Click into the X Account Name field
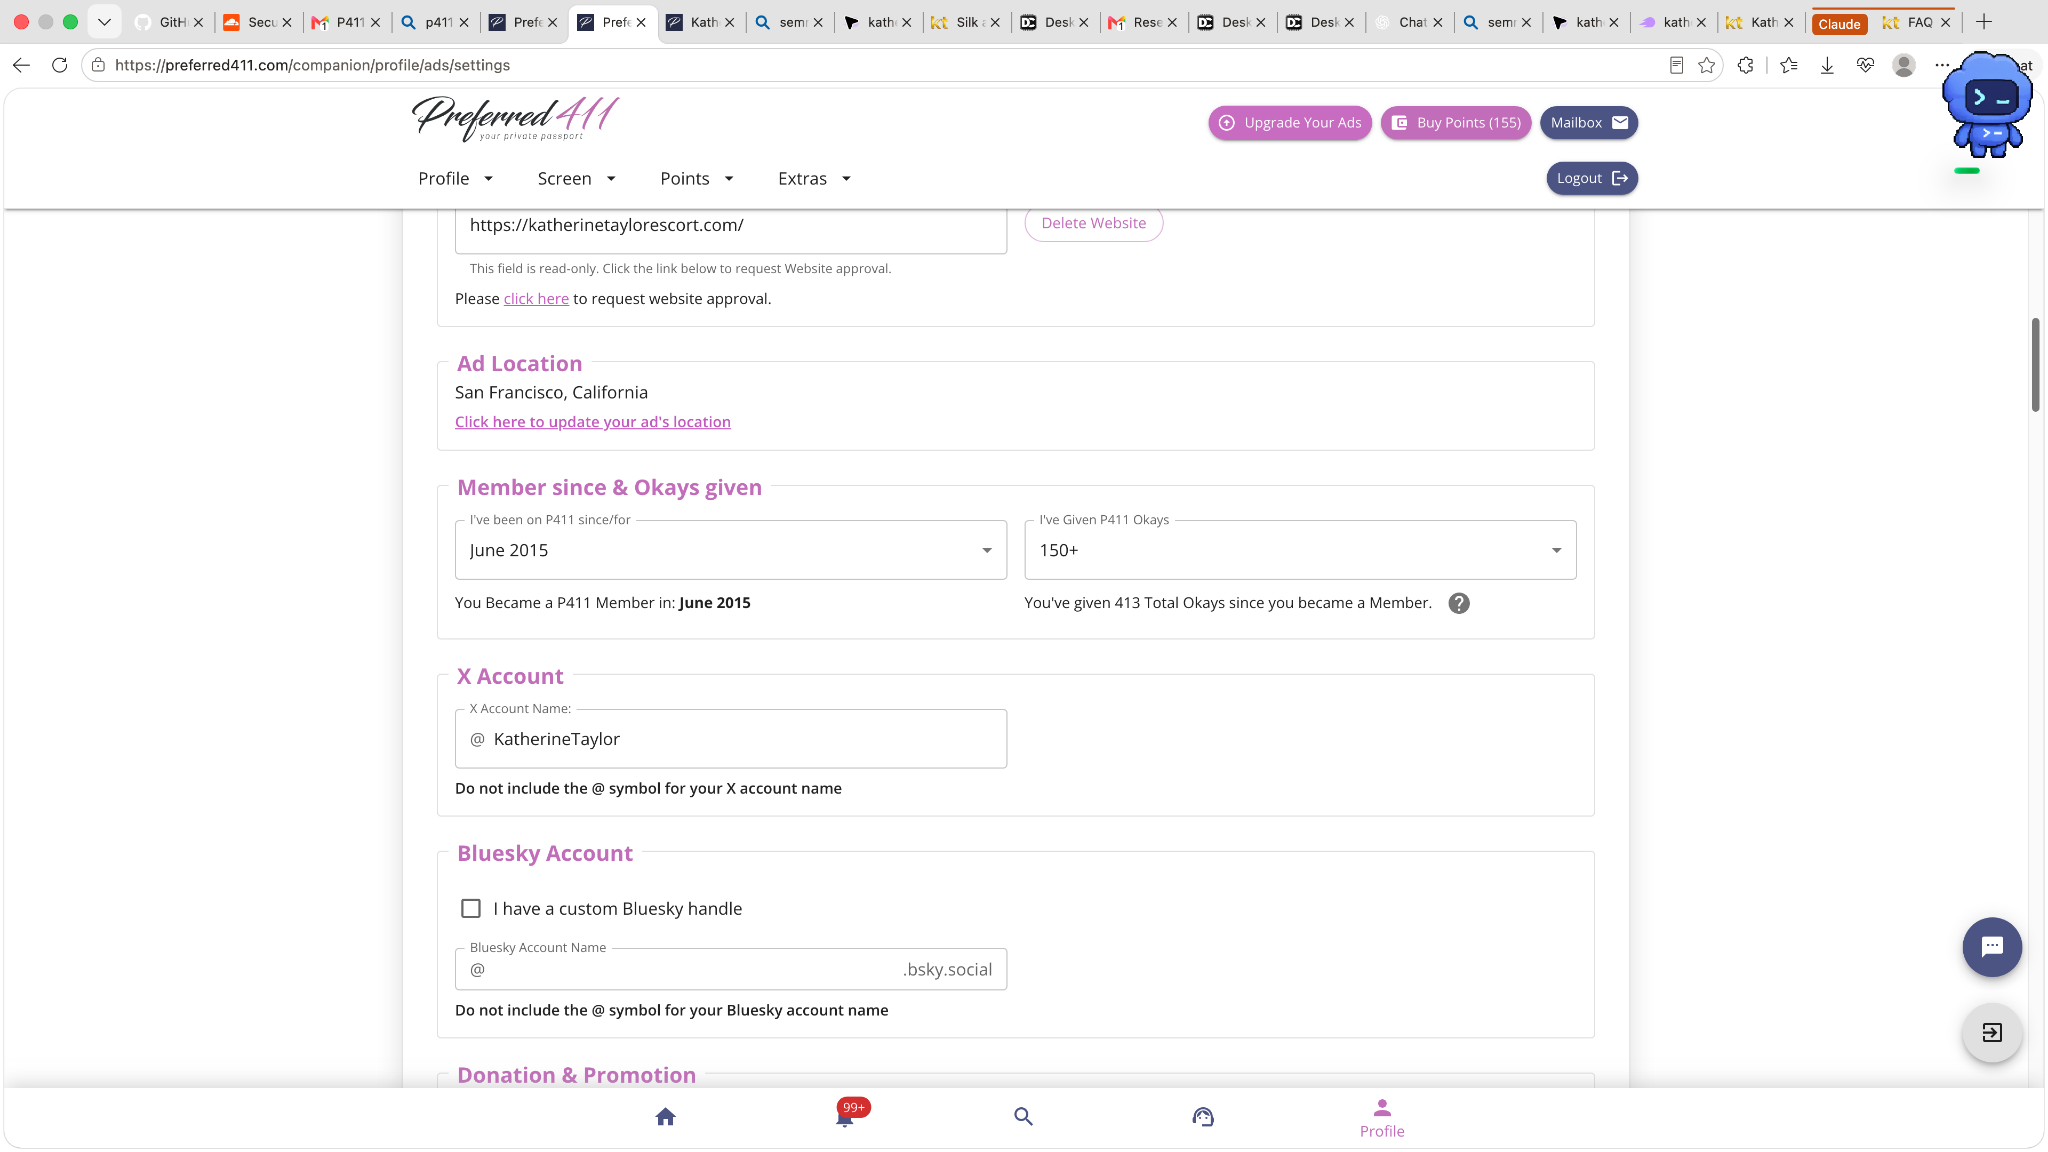 point(731,739)
